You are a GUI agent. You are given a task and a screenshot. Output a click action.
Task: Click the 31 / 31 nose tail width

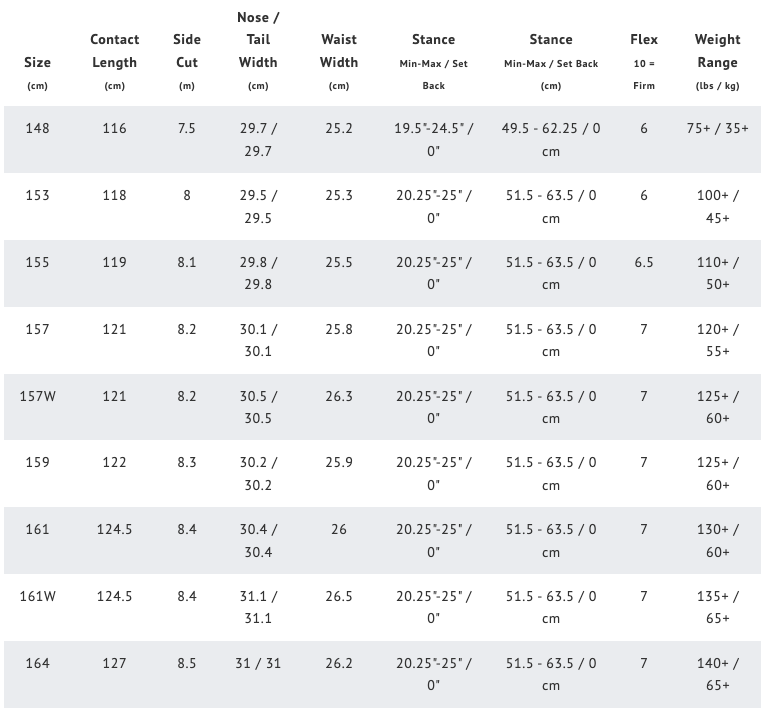(258, 663)
